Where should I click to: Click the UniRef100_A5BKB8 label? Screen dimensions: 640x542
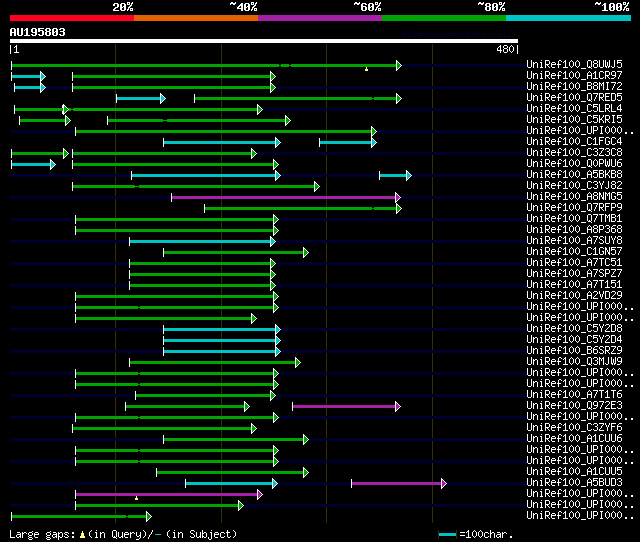coord(574,174)
